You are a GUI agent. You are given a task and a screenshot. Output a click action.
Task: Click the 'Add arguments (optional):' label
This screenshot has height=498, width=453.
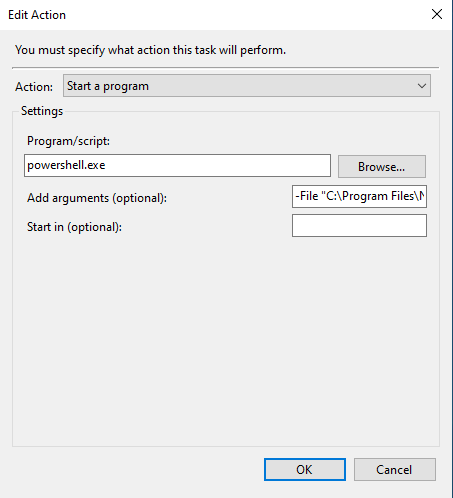click(97, 198)
